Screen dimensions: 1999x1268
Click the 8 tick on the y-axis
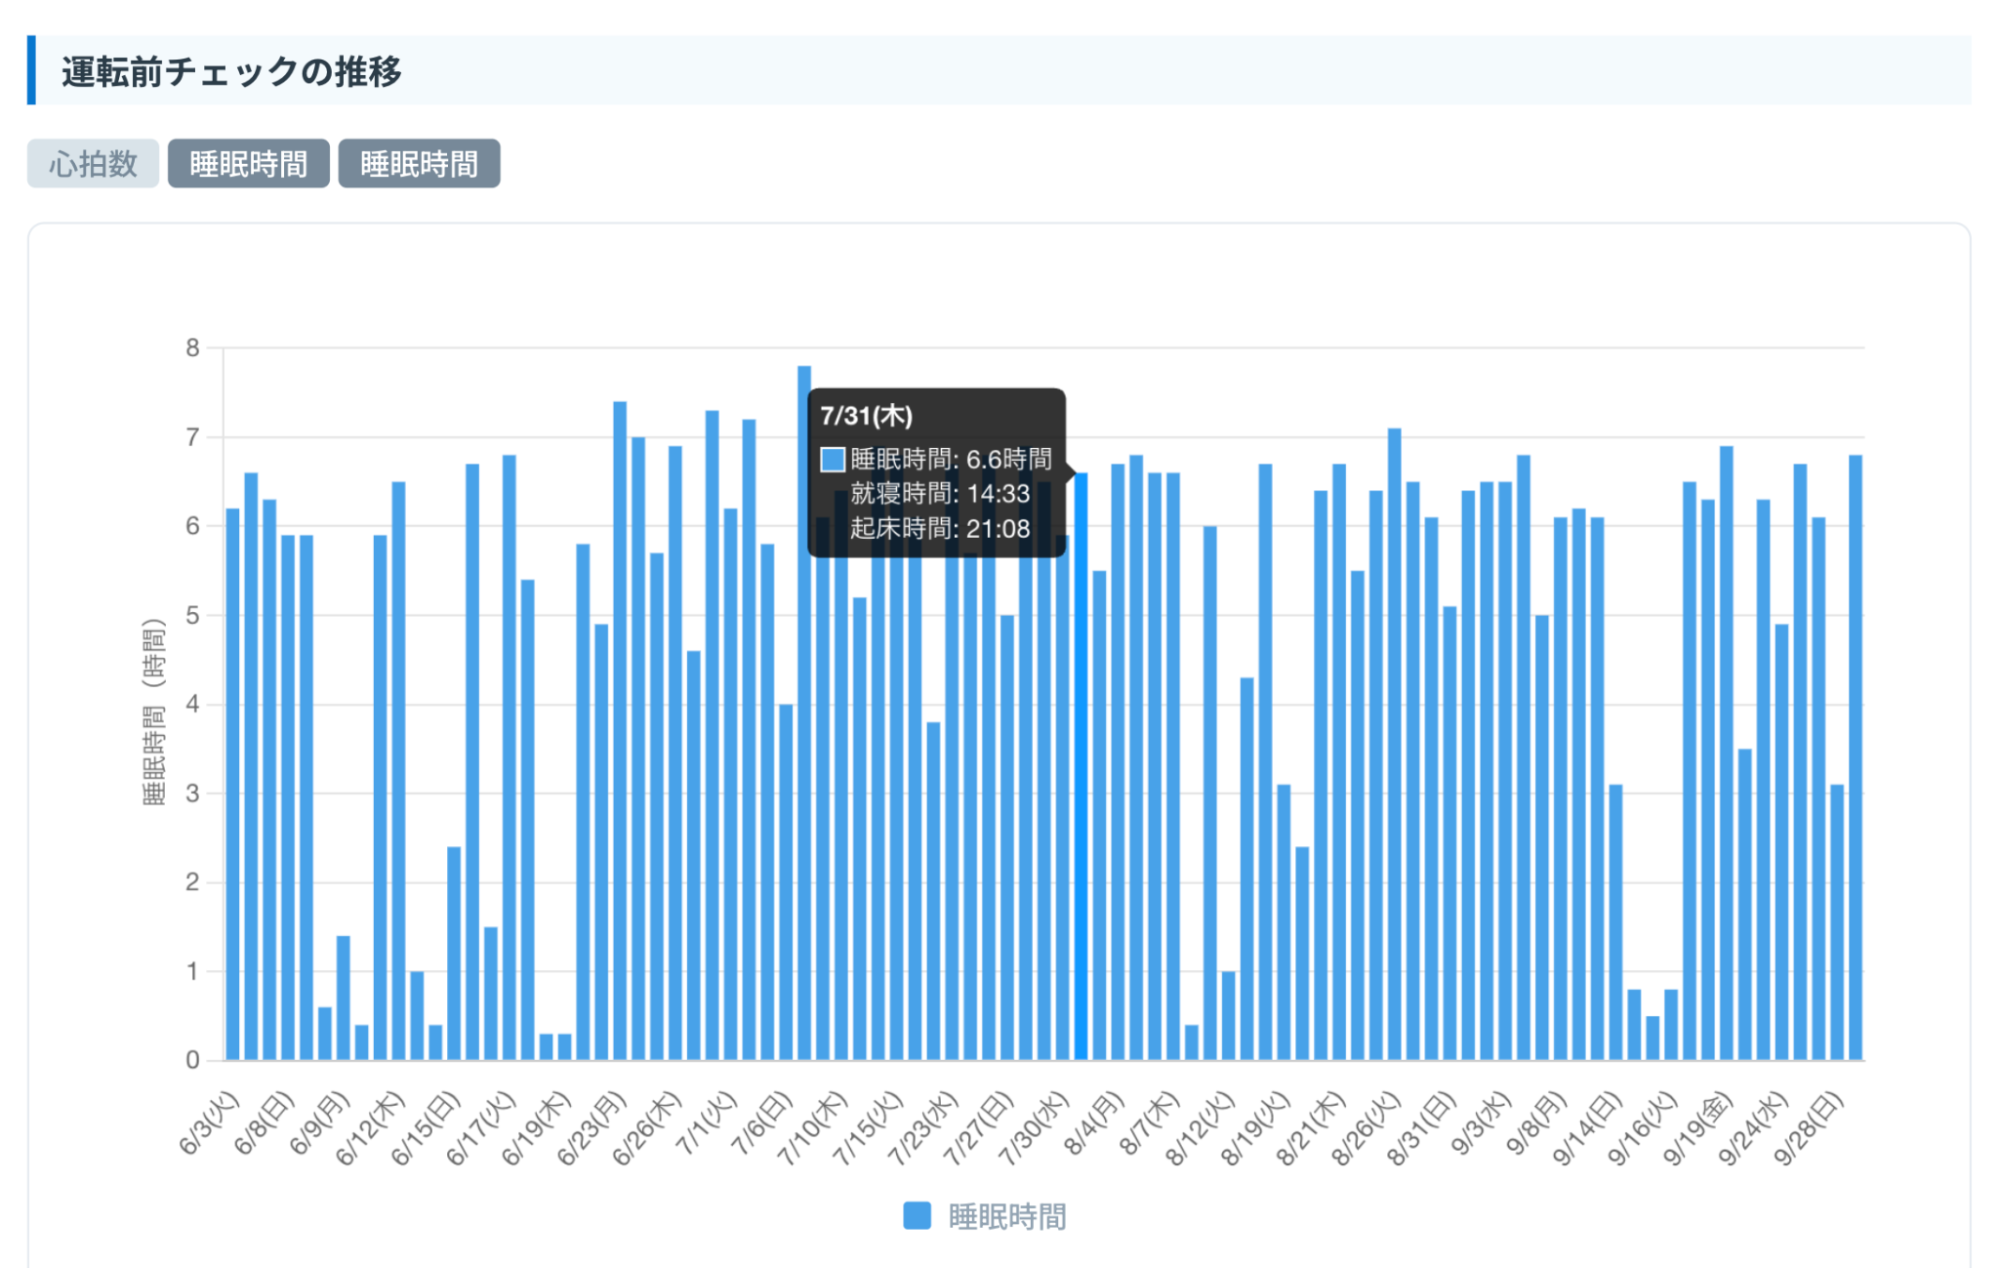point(192,348)
